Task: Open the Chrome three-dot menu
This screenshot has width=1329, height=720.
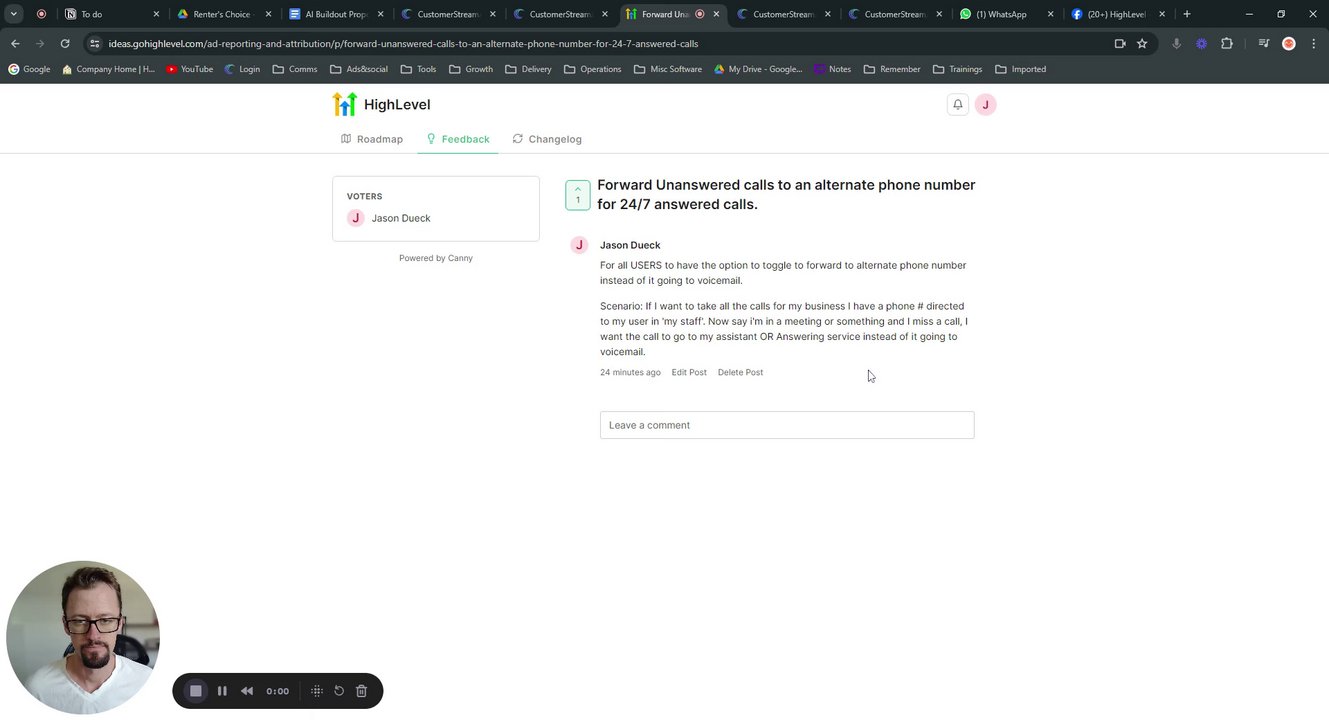Action: point(1313,44)
